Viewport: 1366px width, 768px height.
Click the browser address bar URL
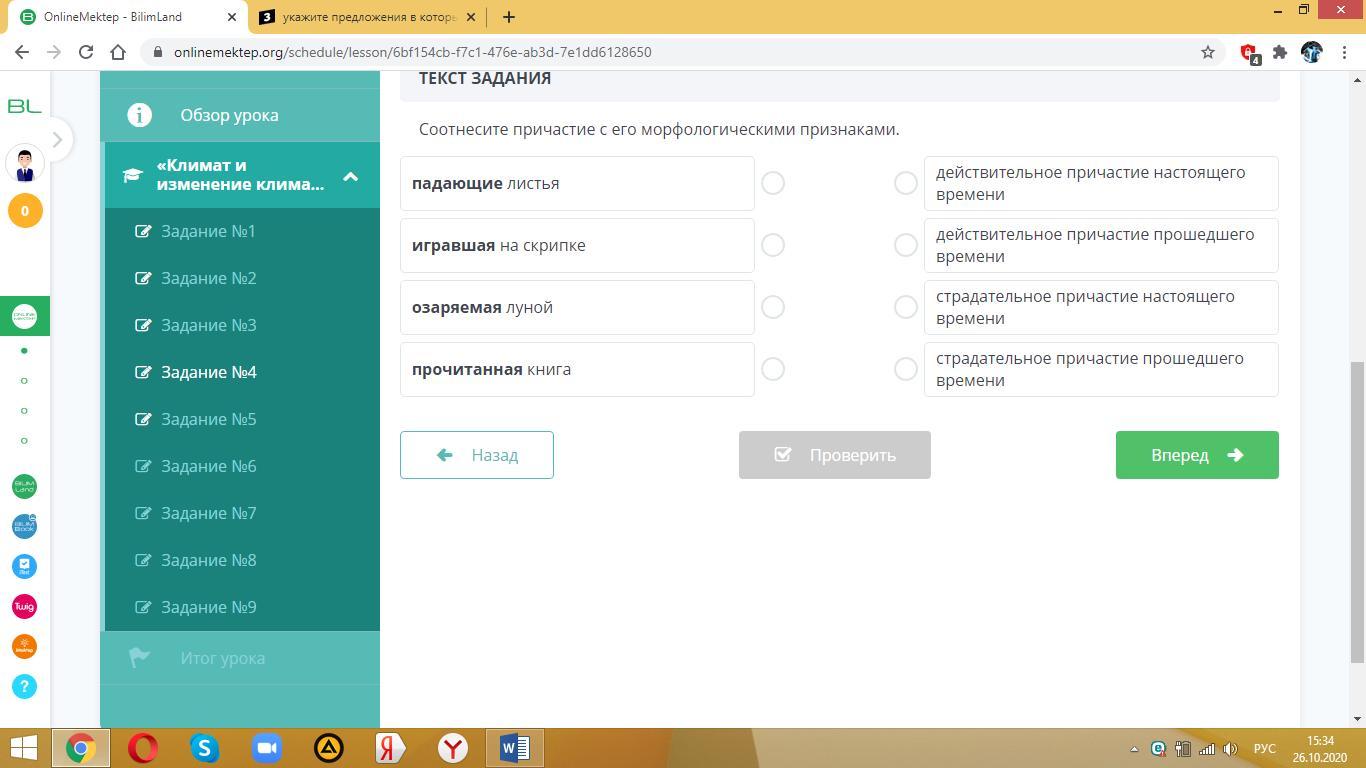pos(412,52)
